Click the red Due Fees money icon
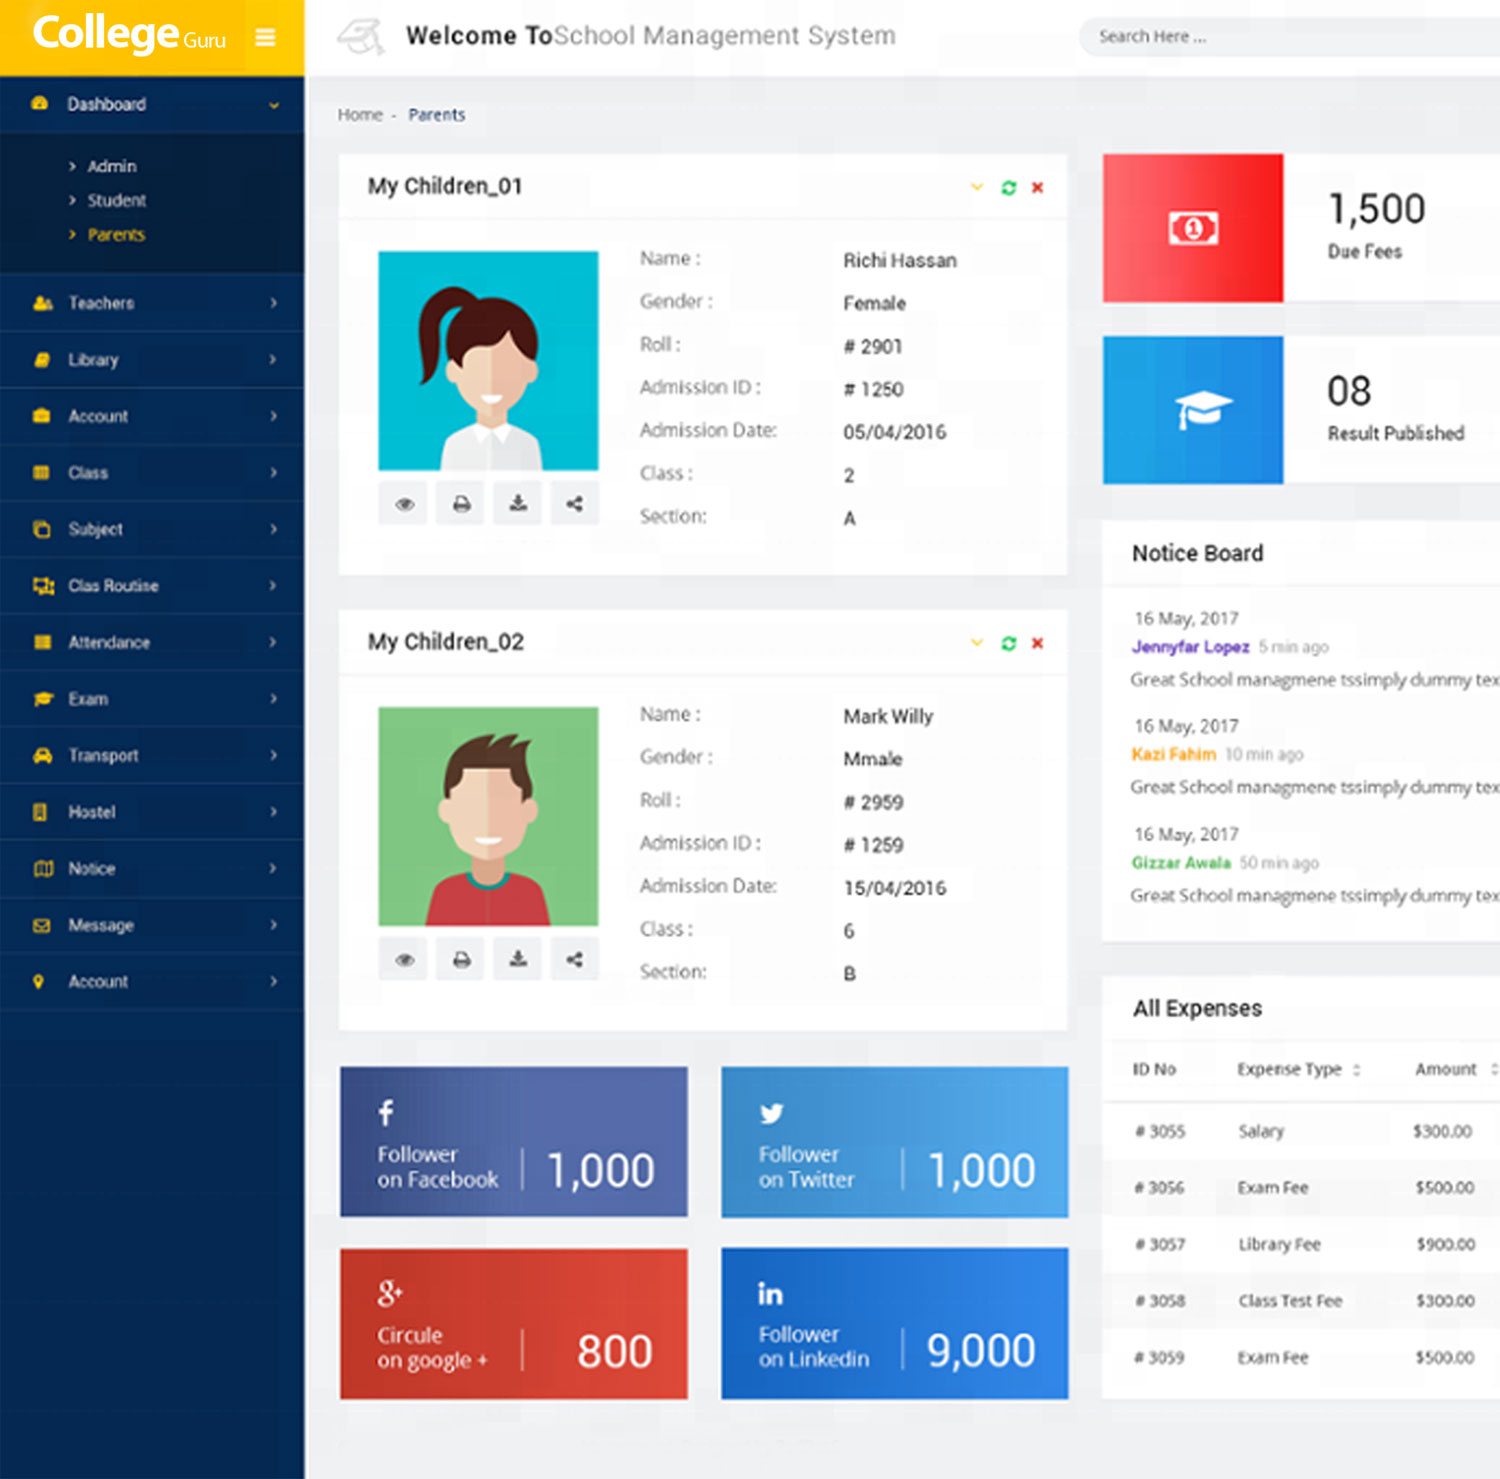1500x1479 pixels. click(1192, 229)
